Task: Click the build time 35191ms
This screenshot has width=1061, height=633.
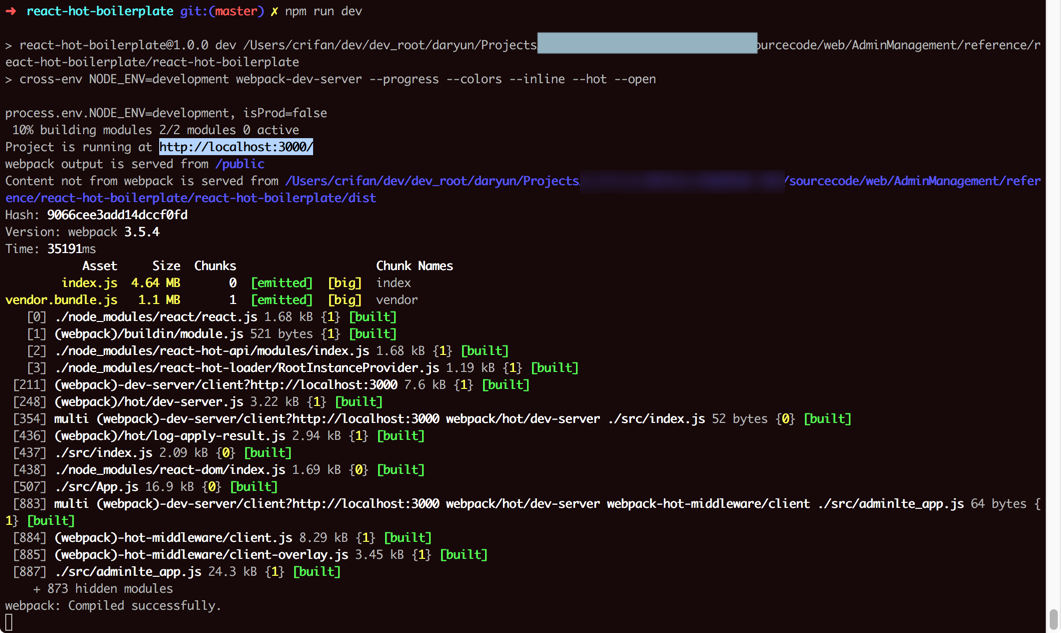Action: click(72, 249)
